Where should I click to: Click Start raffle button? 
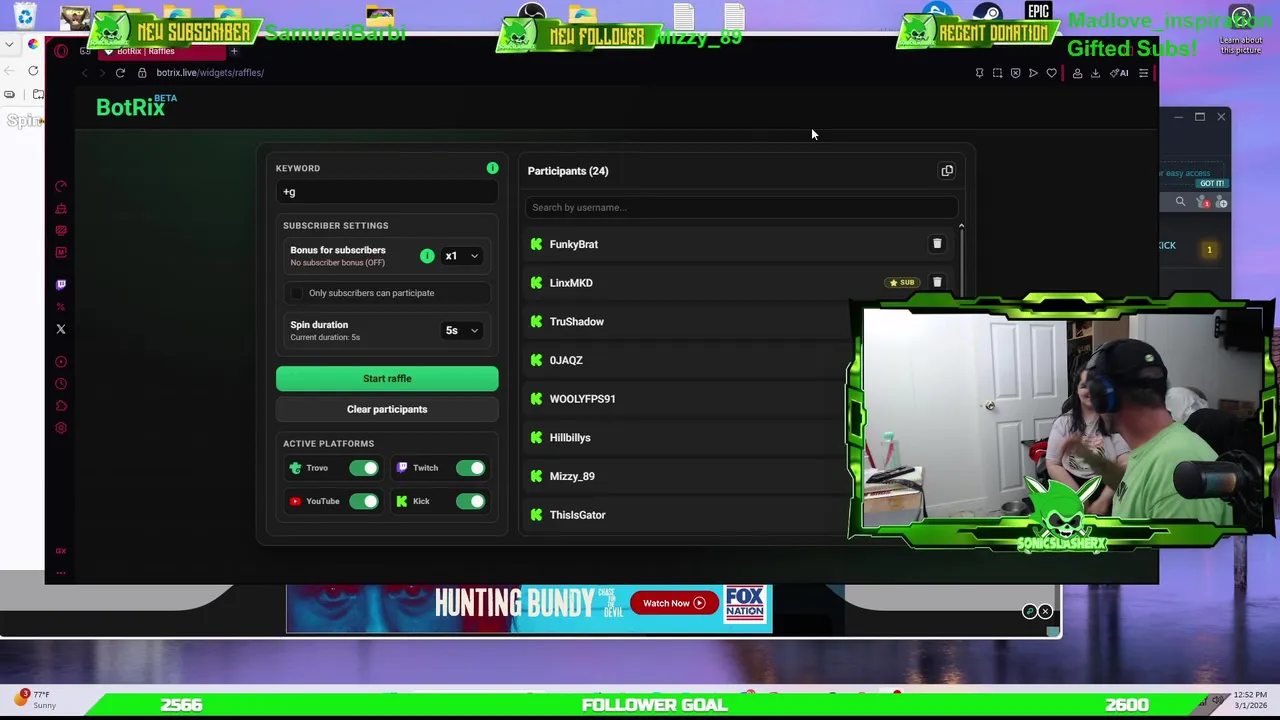pos(387,378)
